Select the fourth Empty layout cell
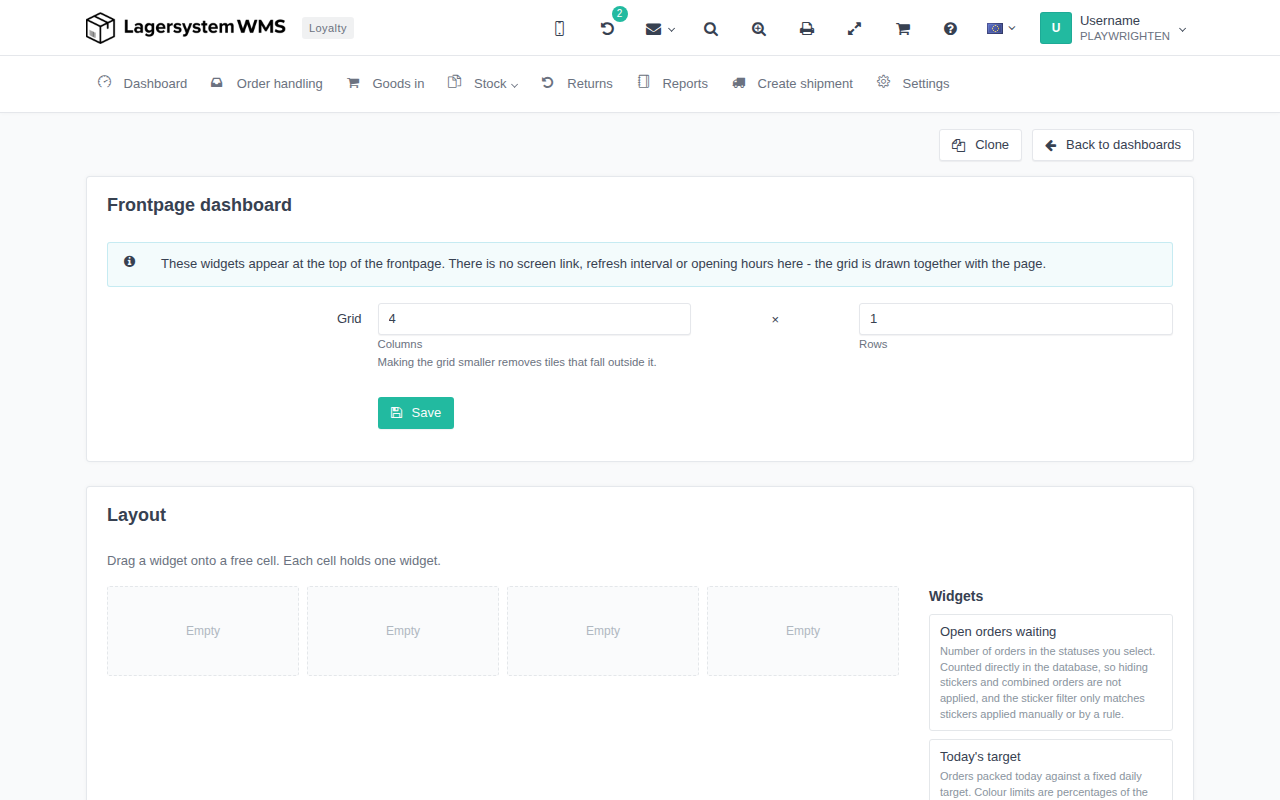 (x=803, y=631)
